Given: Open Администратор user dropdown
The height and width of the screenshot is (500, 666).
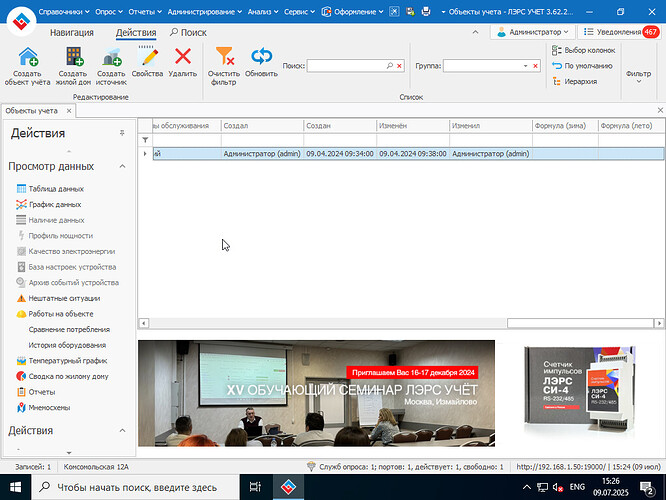Looking at the screenshot, I should point(533,32).
